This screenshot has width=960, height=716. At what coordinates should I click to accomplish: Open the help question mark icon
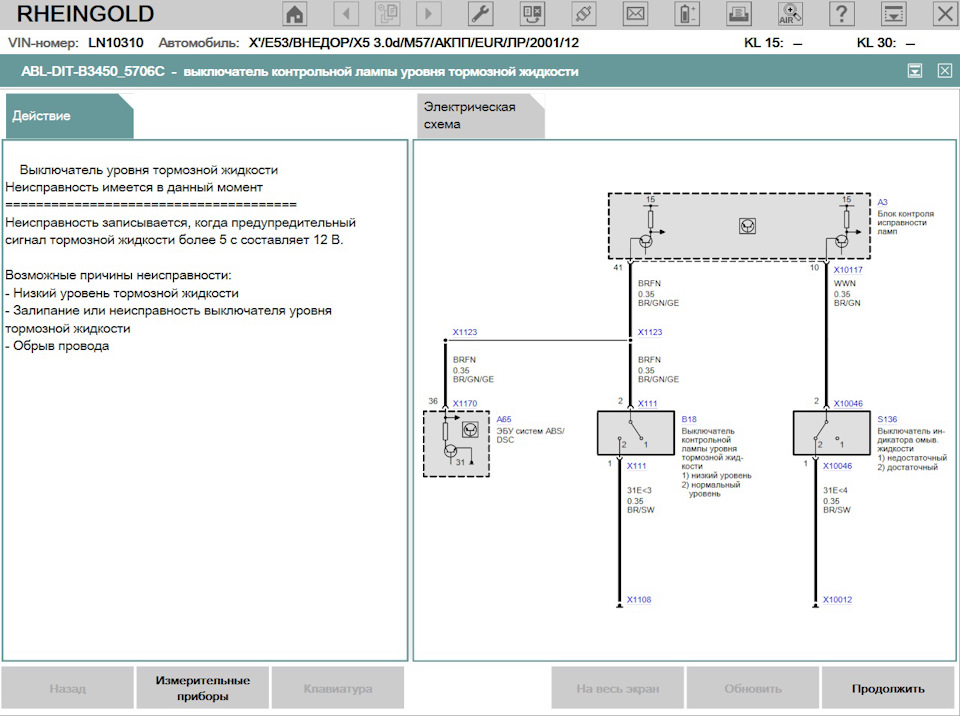pos(842,13)
